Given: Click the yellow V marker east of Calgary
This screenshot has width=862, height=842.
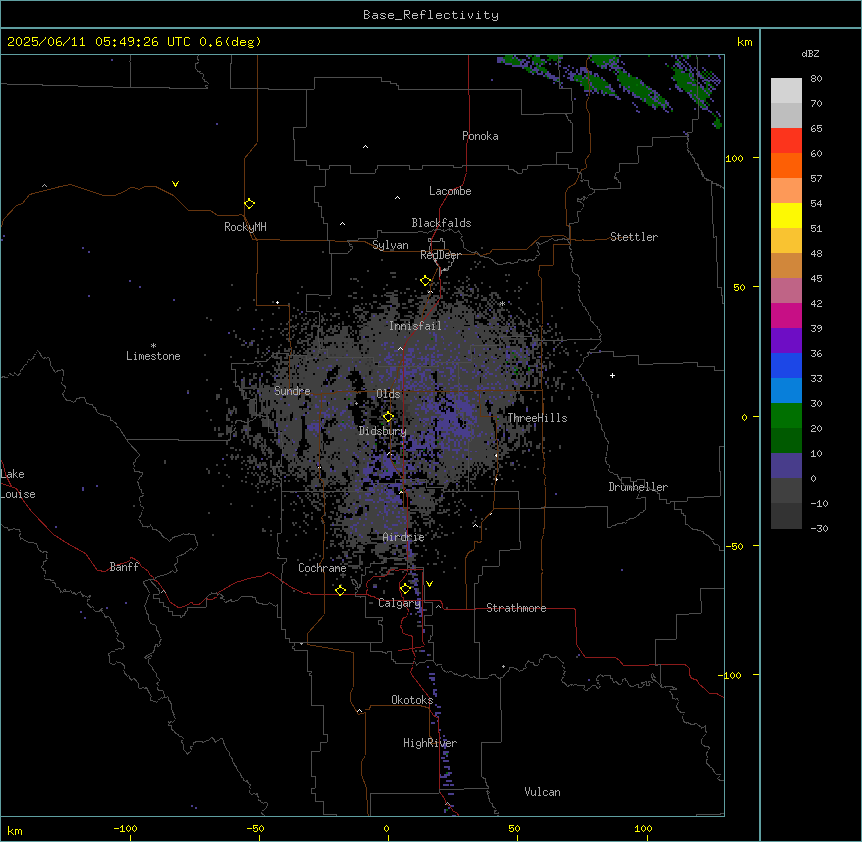Looking at the screenshot, I should [x=429, y=584].
